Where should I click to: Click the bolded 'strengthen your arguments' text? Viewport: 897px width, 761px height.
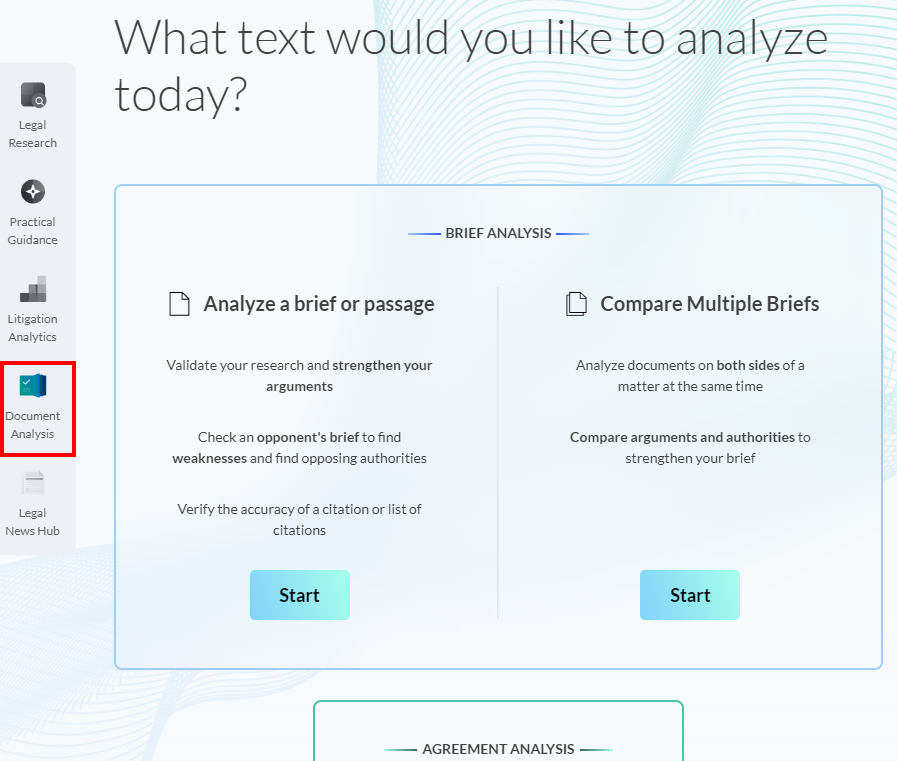[x=381, y=365]
